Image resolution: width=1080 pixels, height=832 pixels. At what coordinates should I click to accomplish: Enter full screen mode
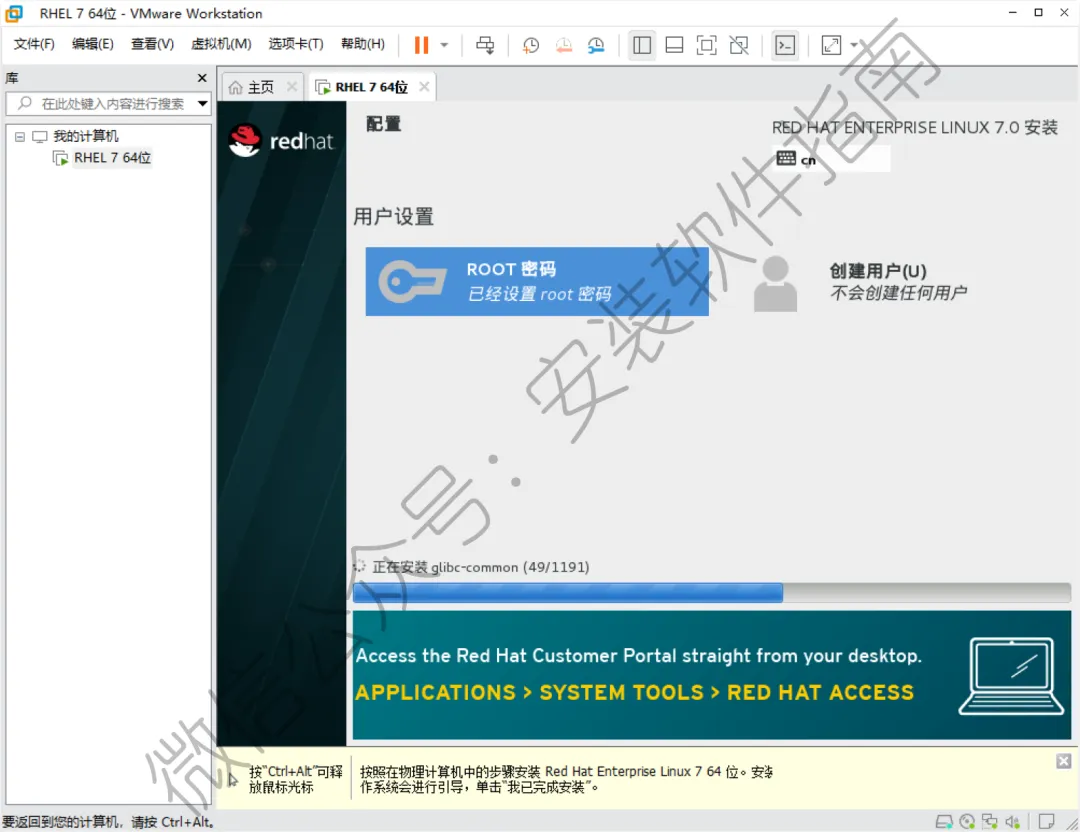pos(706,45)
